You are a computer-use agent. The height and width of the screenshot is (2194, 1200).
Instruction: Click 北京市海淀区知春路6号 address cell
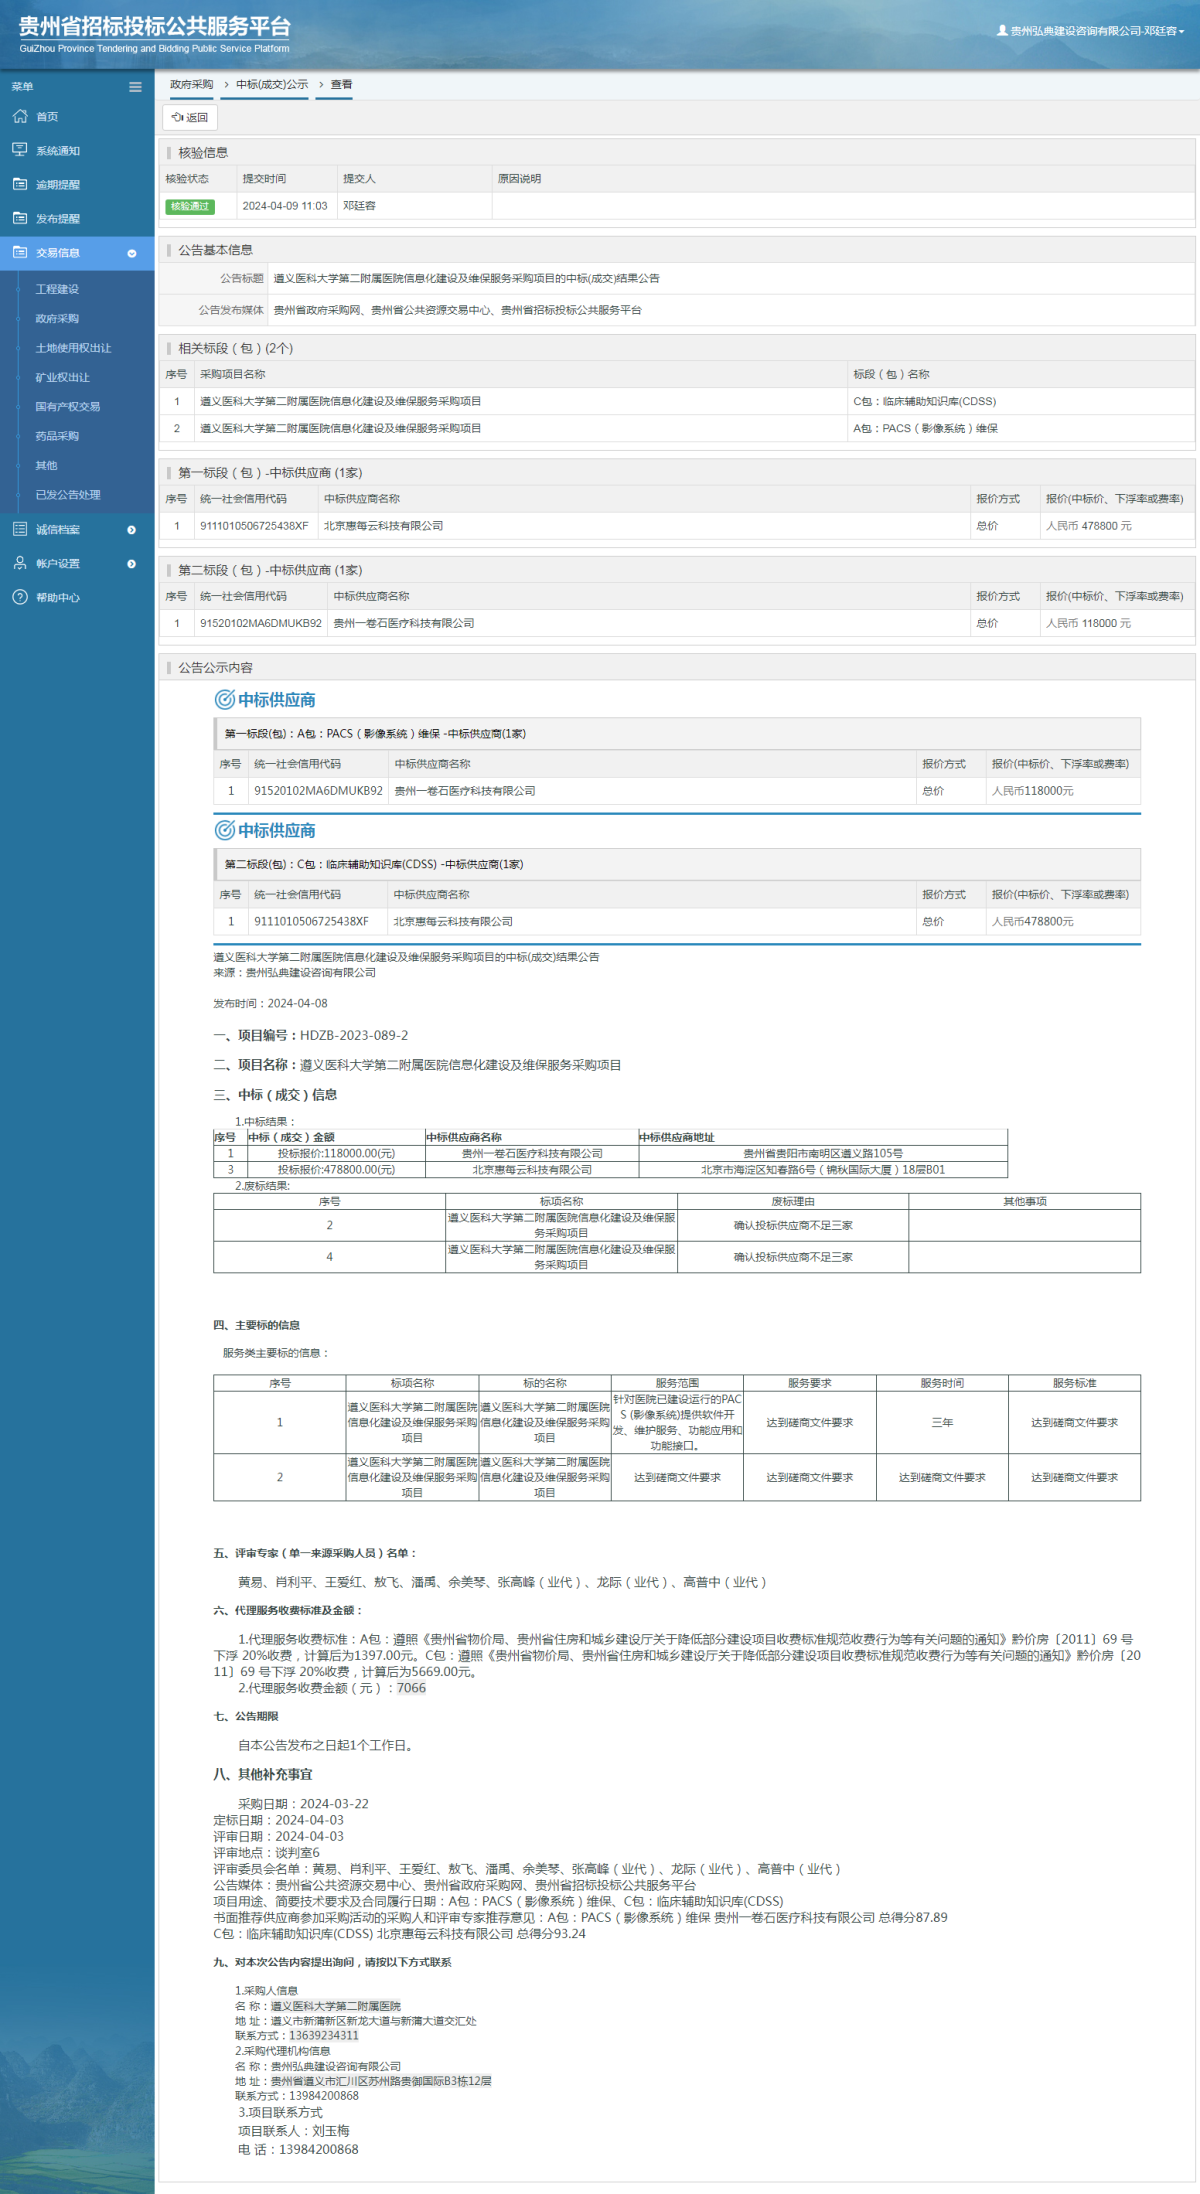pos(823,1169)
